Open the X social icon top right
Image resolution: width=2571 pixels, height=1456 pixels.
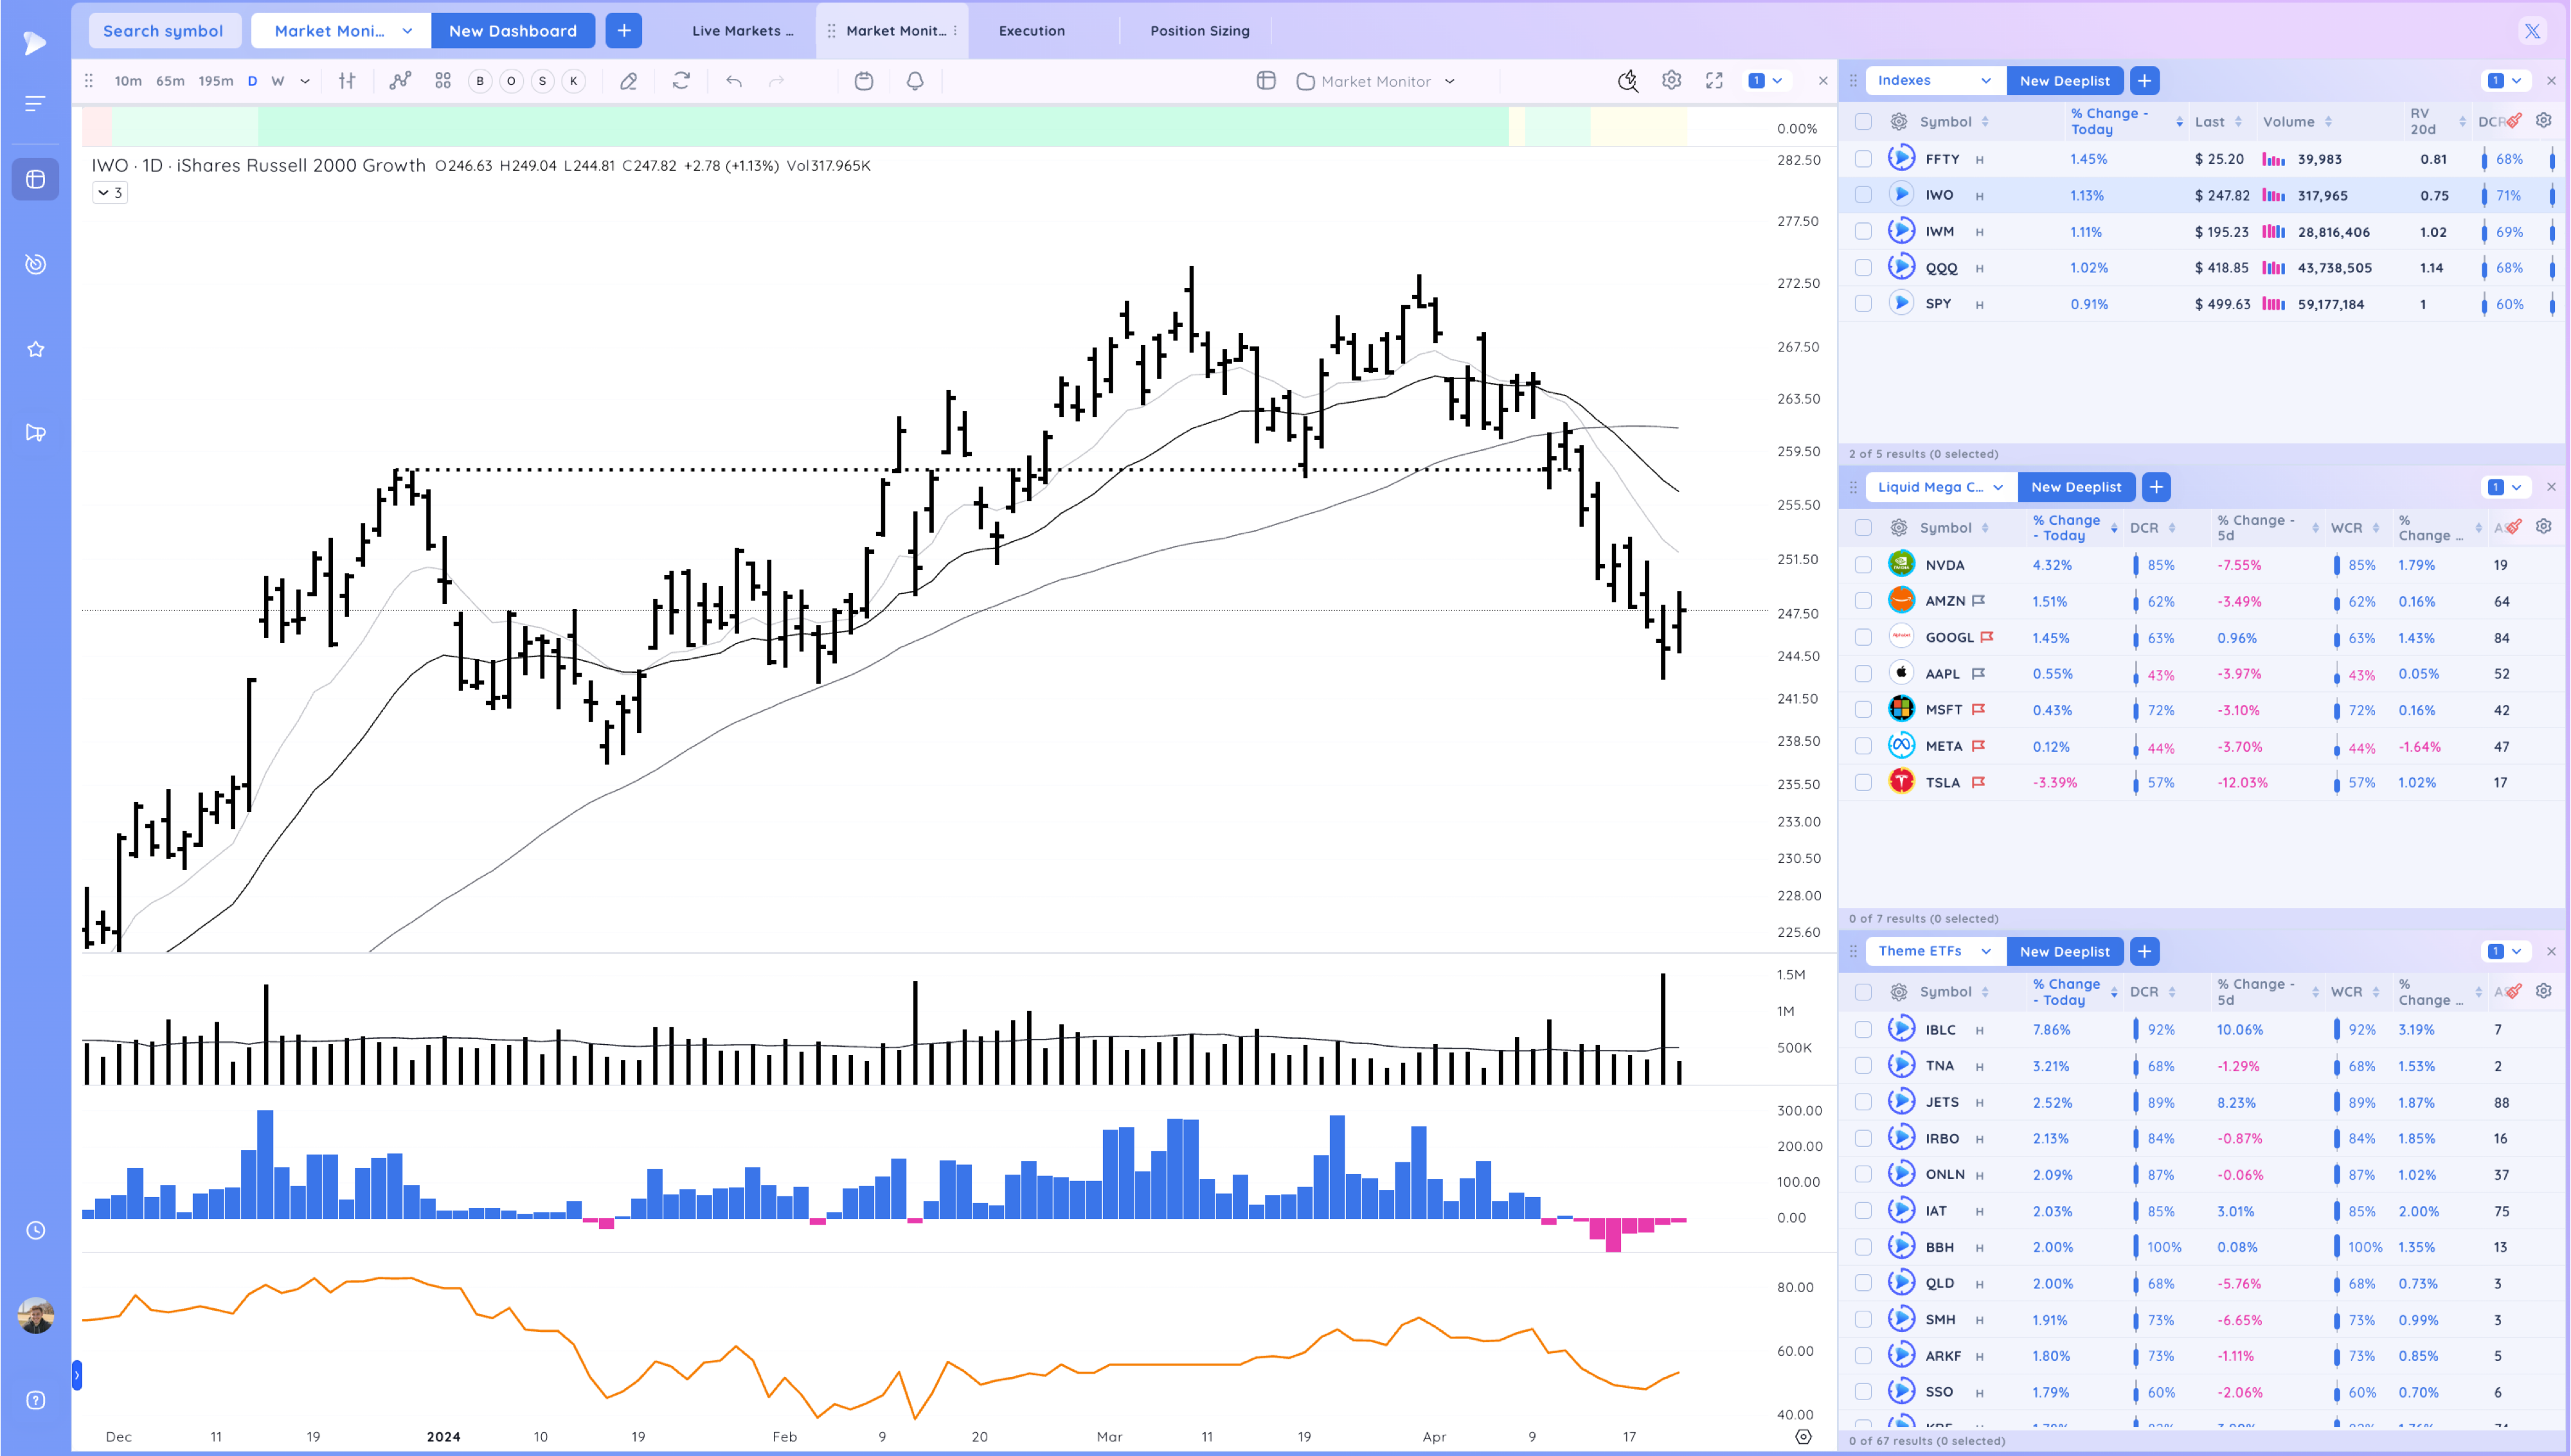[x=2532, y=31]
